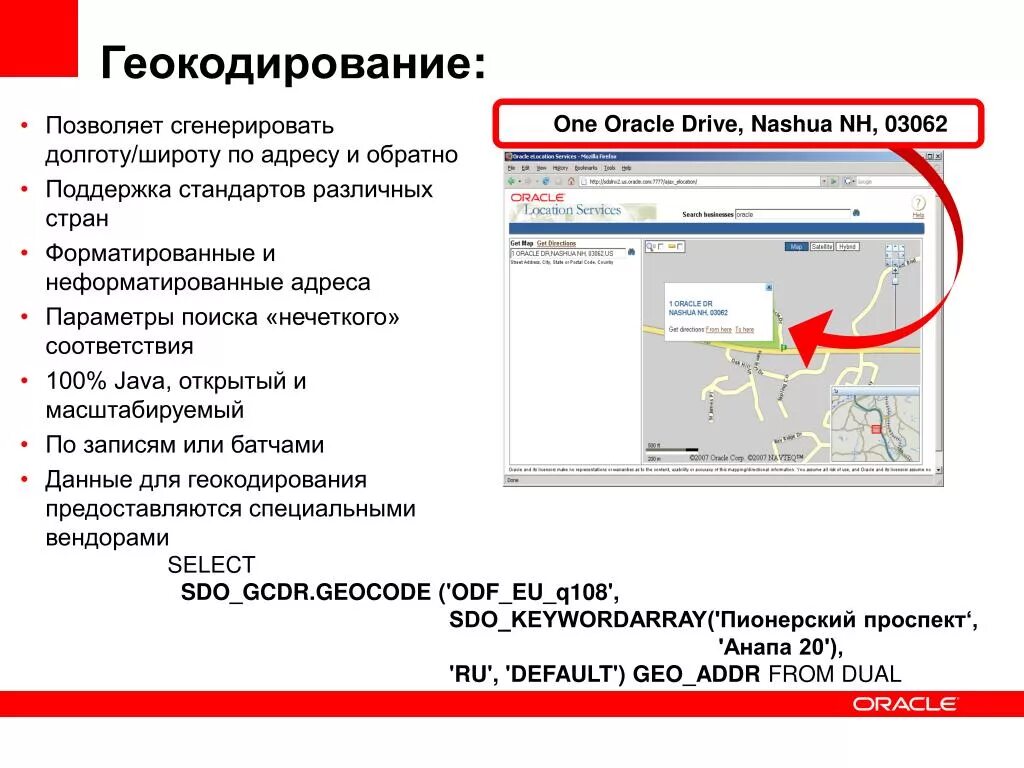Open the View menu in Firefox
This screenshot has width=1024, height=768.
point(541,168)
